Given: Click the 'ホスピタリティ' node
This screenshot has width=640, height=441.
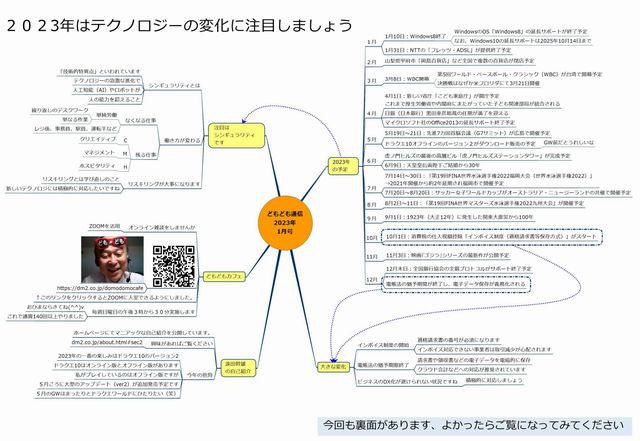Looking at the screenshot, I should (x=97, y=166).
